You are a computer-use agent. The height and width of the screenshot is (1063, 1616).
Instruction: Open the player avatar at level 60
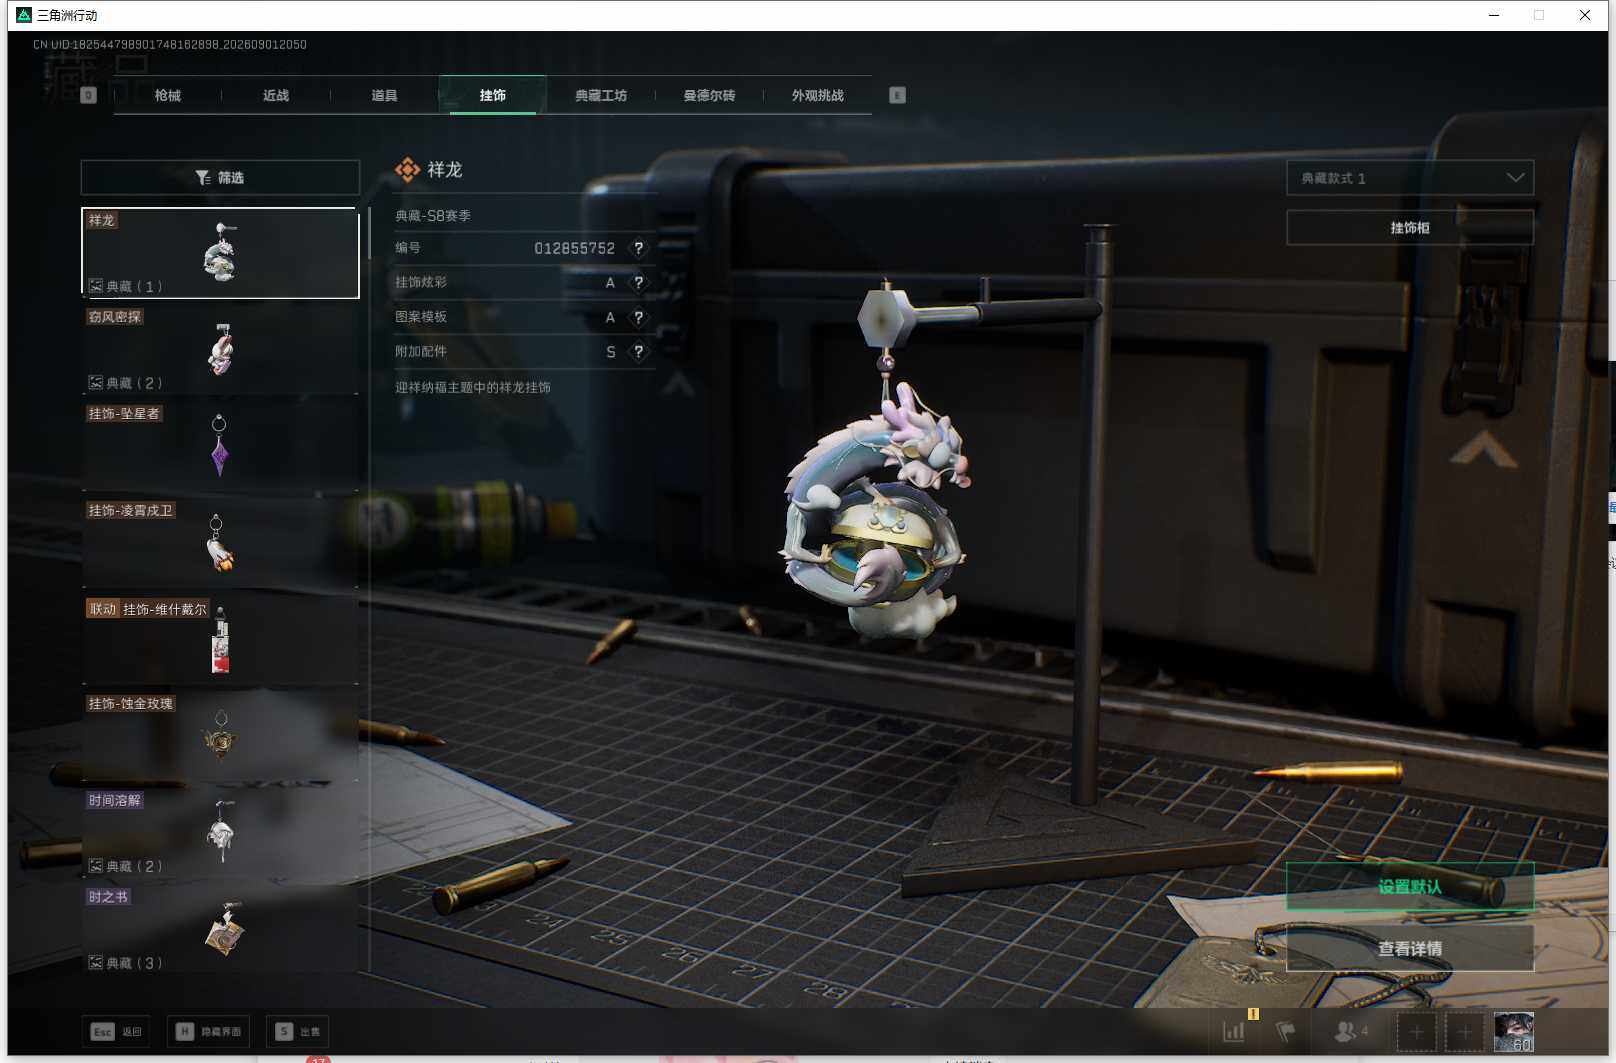(1513, 1031)
